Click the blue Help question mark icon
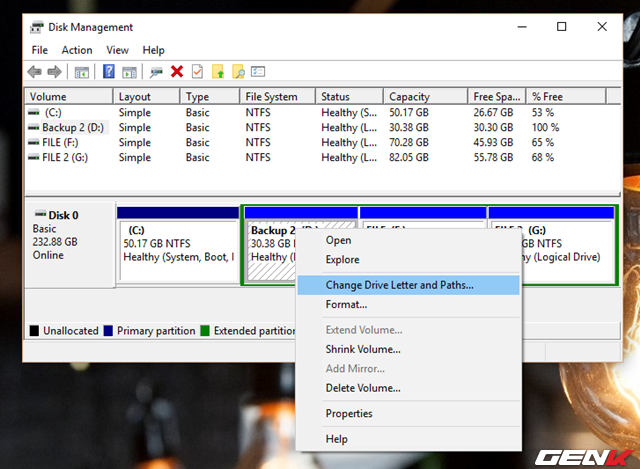Screen dimensions: 640x469 (x=107, y=71)
